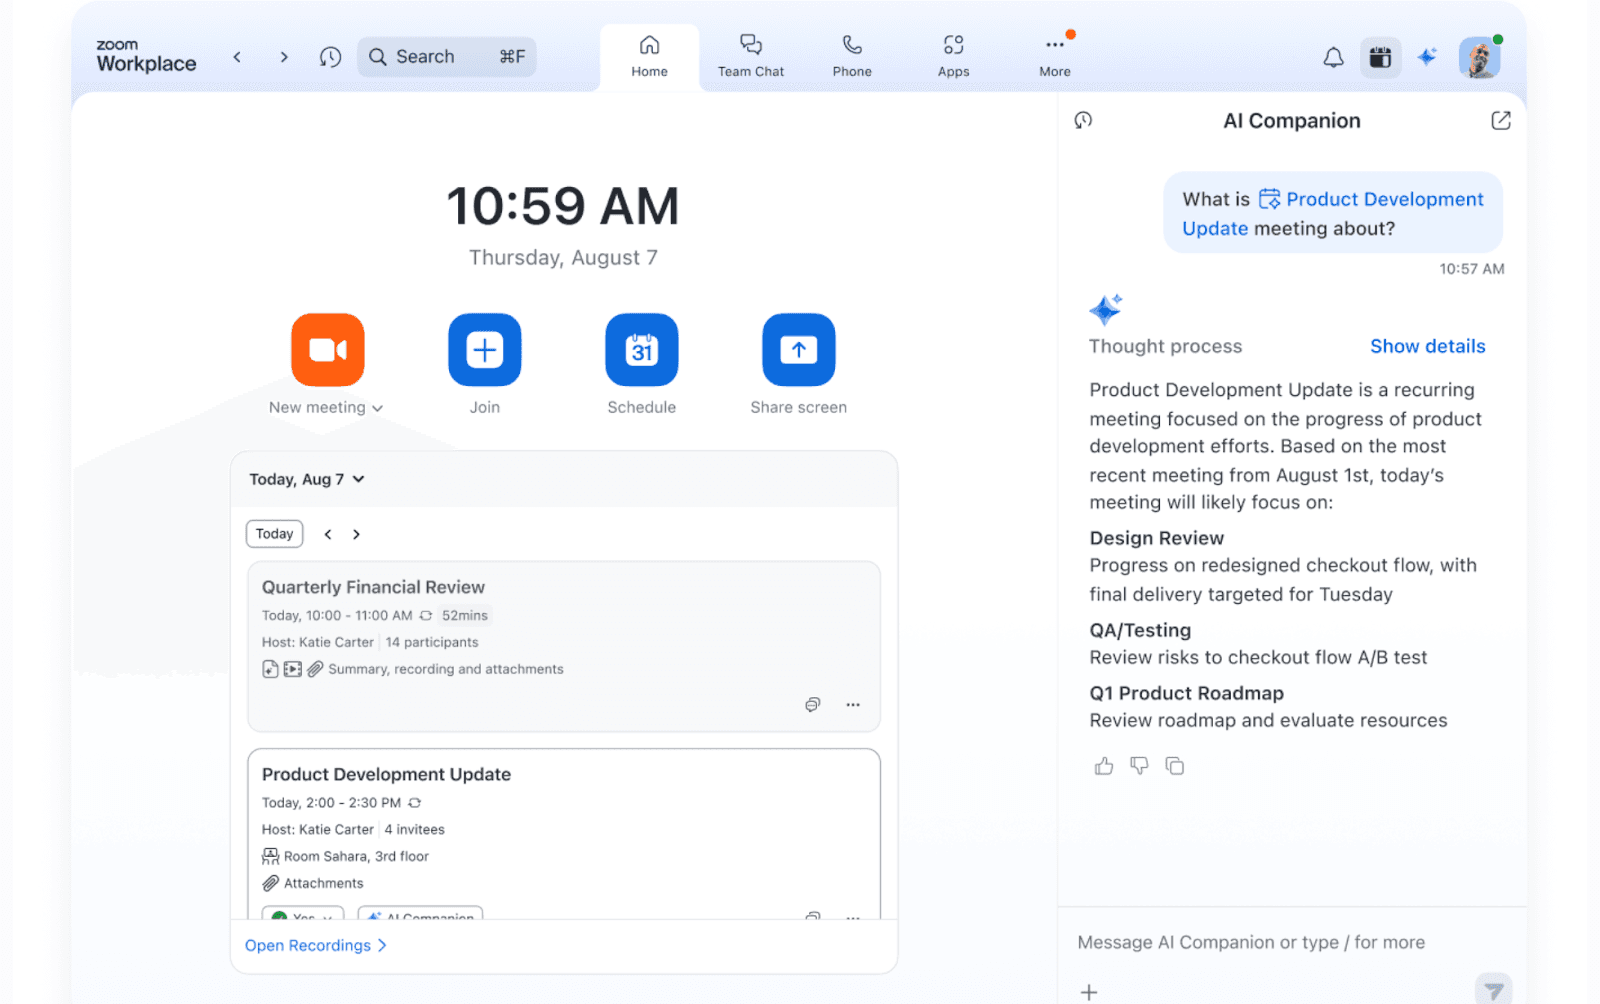The width and height of the screenshot is (1600, 1004).
Task: Open notifications with the bell icon
Action: [1333, 58]
